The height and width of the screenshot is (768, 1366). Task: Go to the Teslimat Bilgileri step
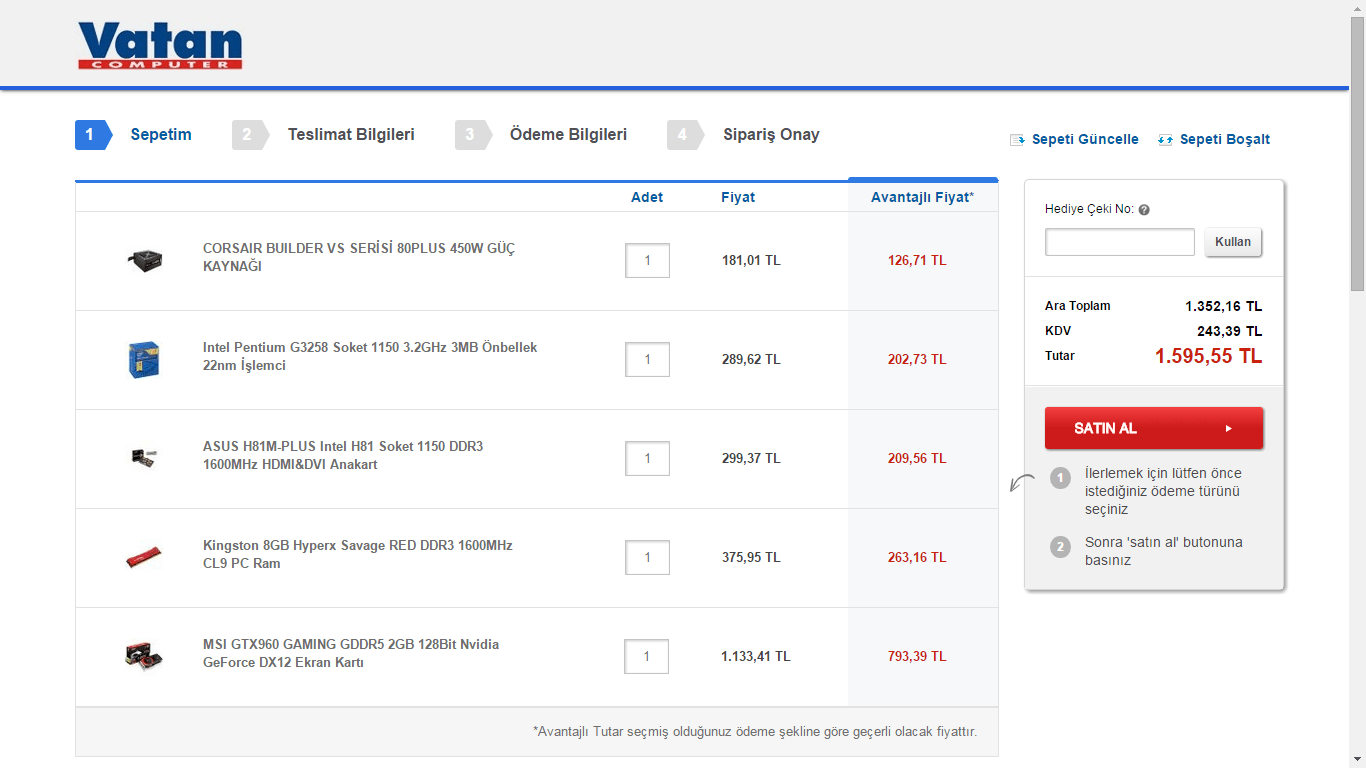click(x=350, y=135)
